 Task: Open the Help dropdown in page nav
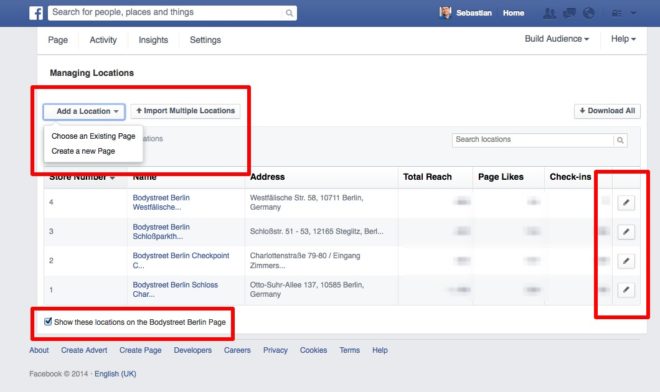tap(623, 39)
